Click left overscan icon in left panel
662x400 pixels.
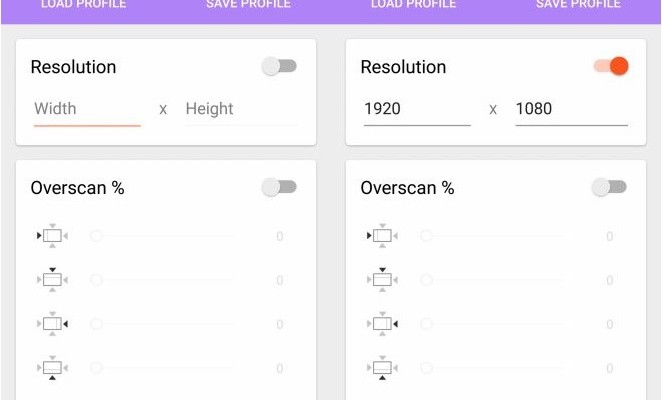click(52, 236)
